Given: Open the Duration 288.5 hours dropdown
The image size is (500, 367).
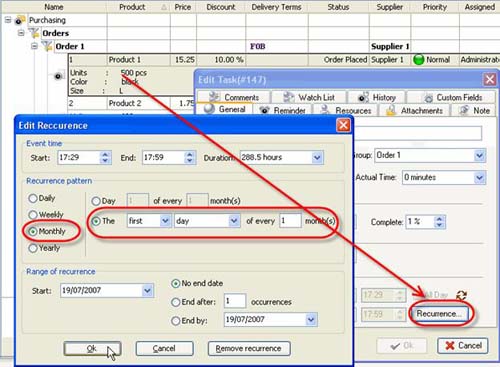Looking at the screenshot, I should (317, 158).
